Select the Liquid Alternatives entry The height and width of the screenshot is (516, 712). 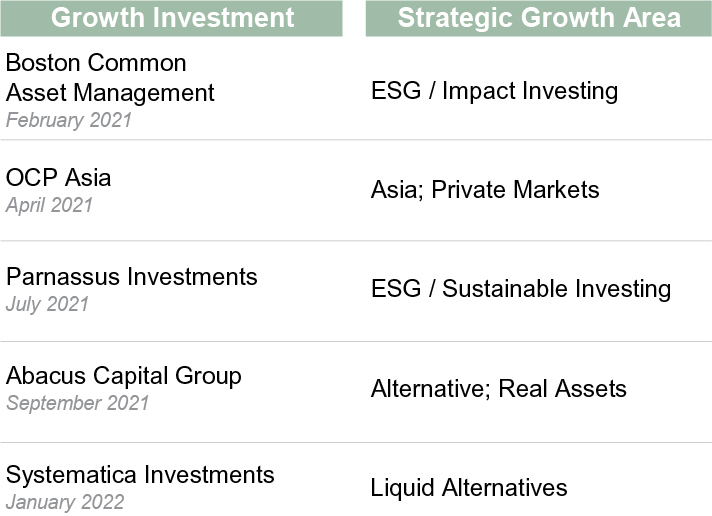[x=468, y=488]
